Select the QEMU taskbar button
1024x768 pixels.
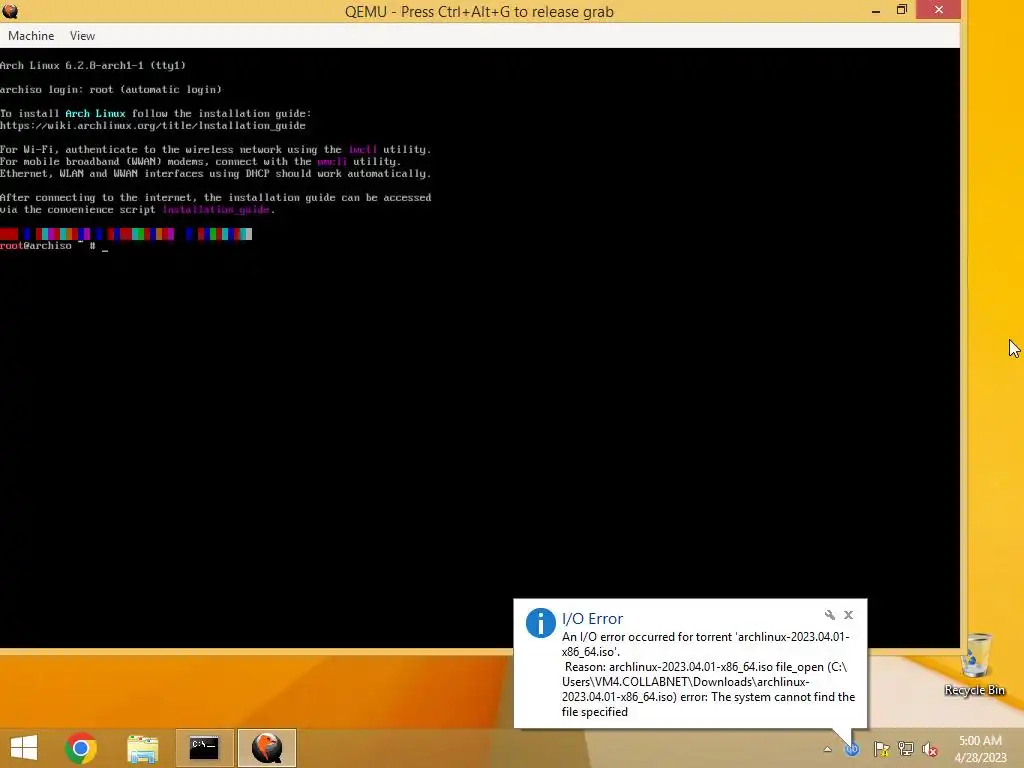coord(266,748)
